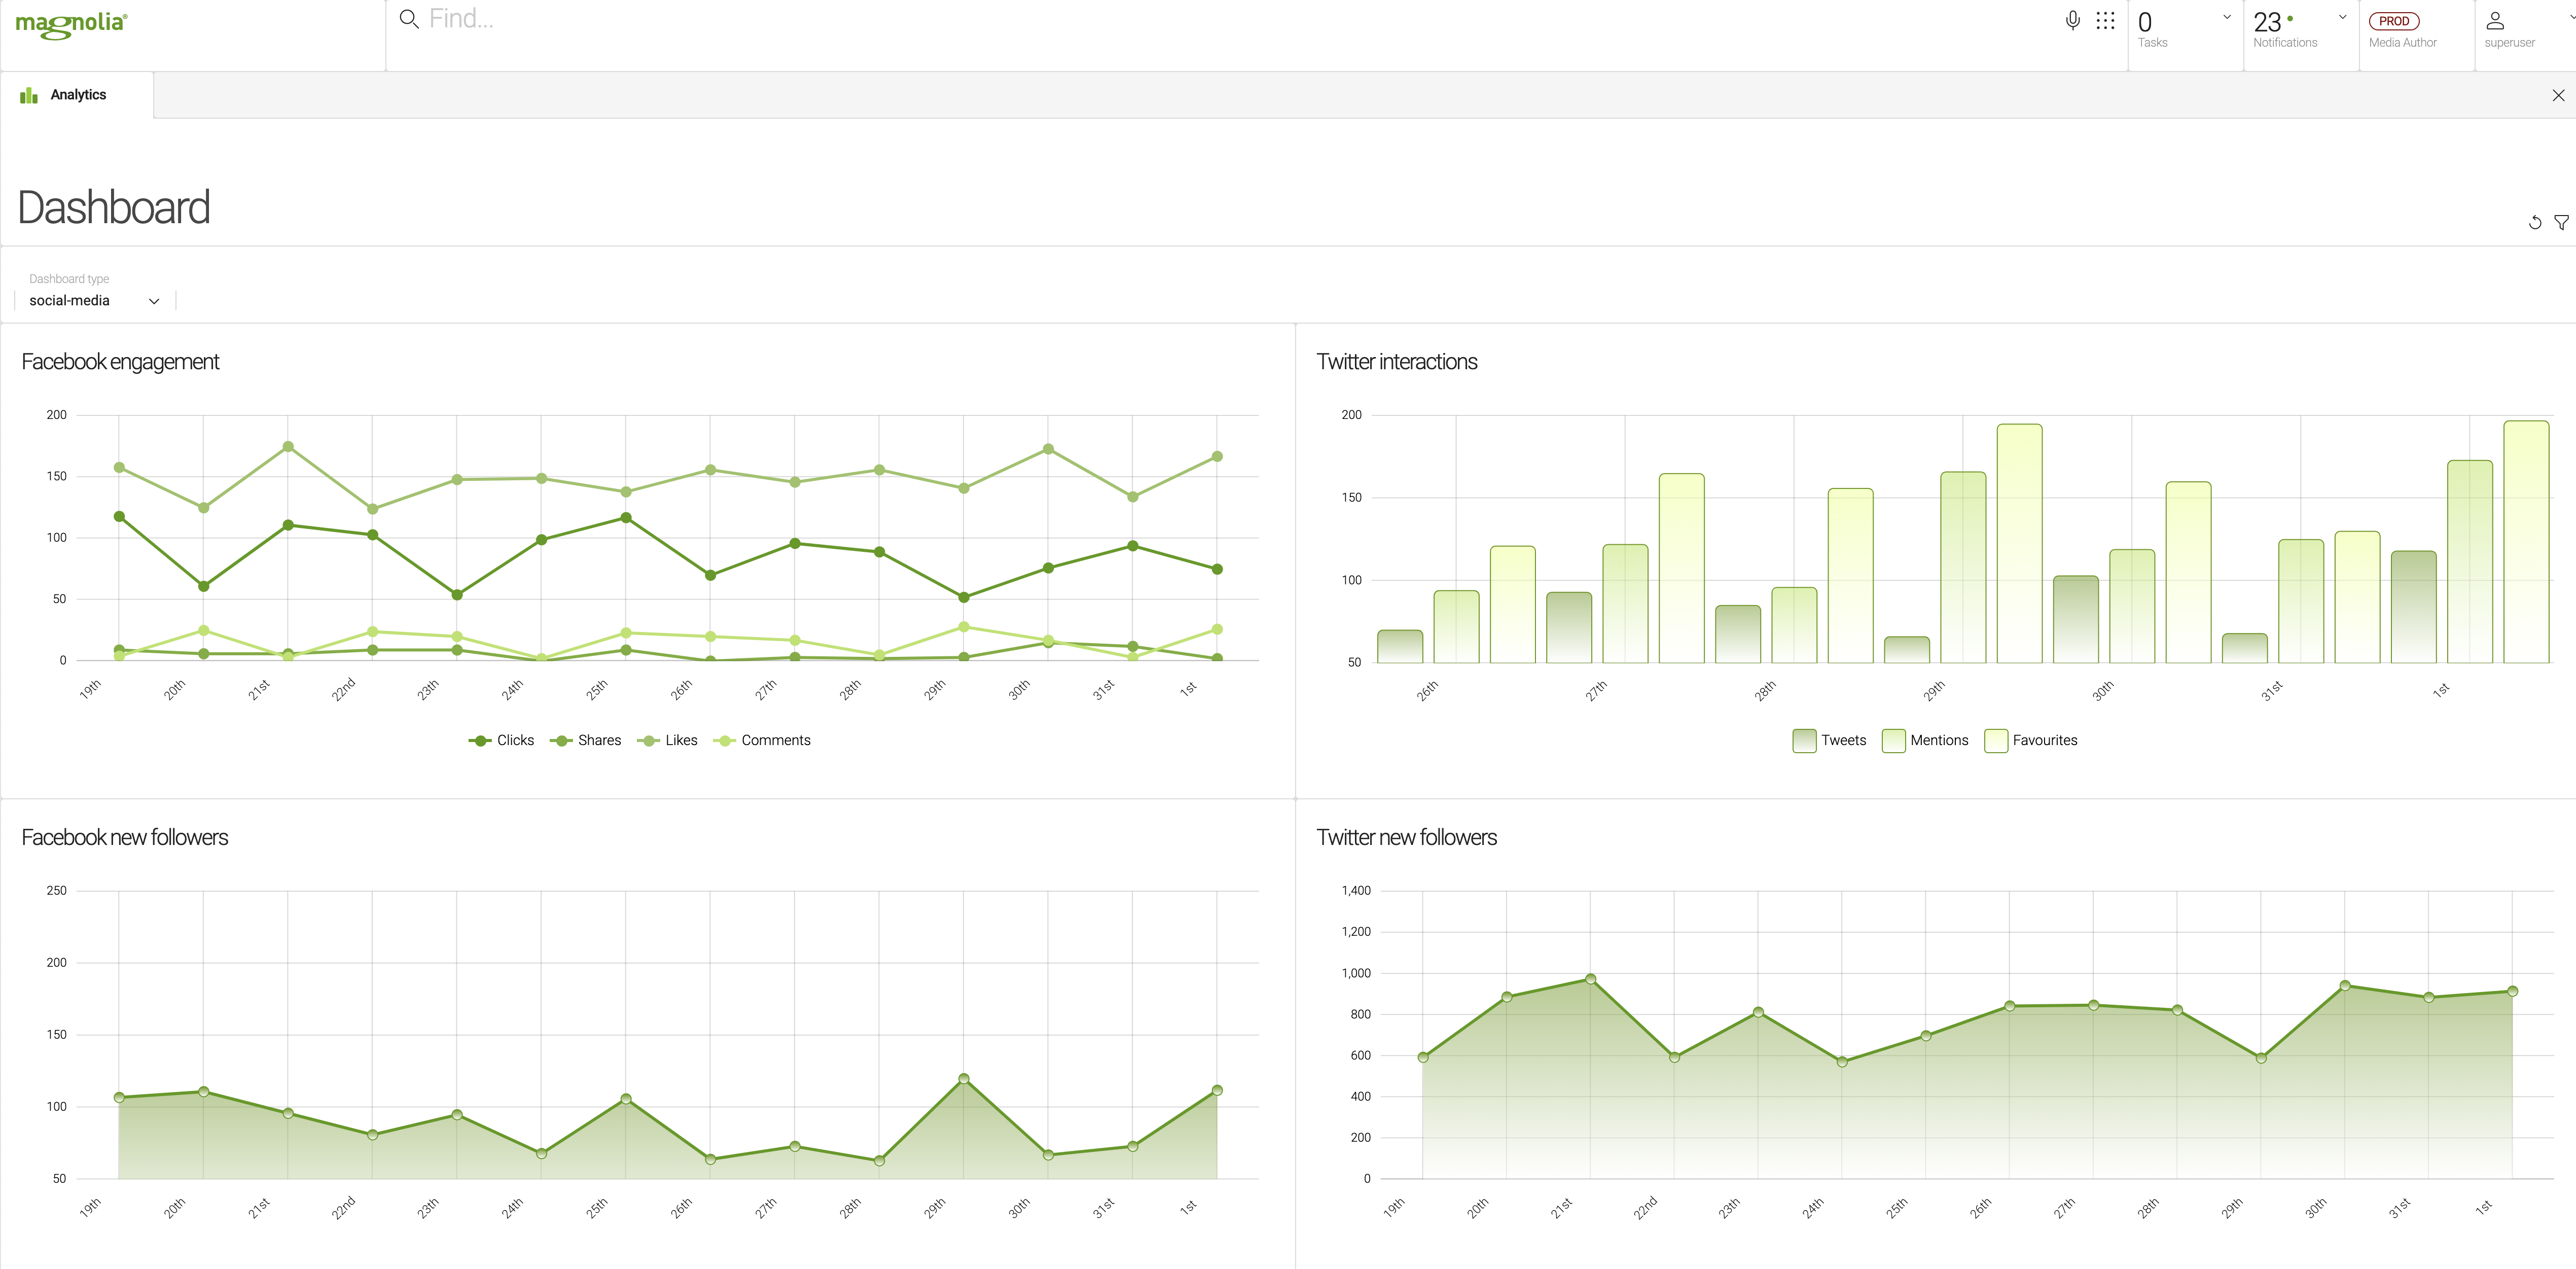Switch to the Analytics tab
The width and height of the screenshot is (2576, 1269).
coord(78,94)
